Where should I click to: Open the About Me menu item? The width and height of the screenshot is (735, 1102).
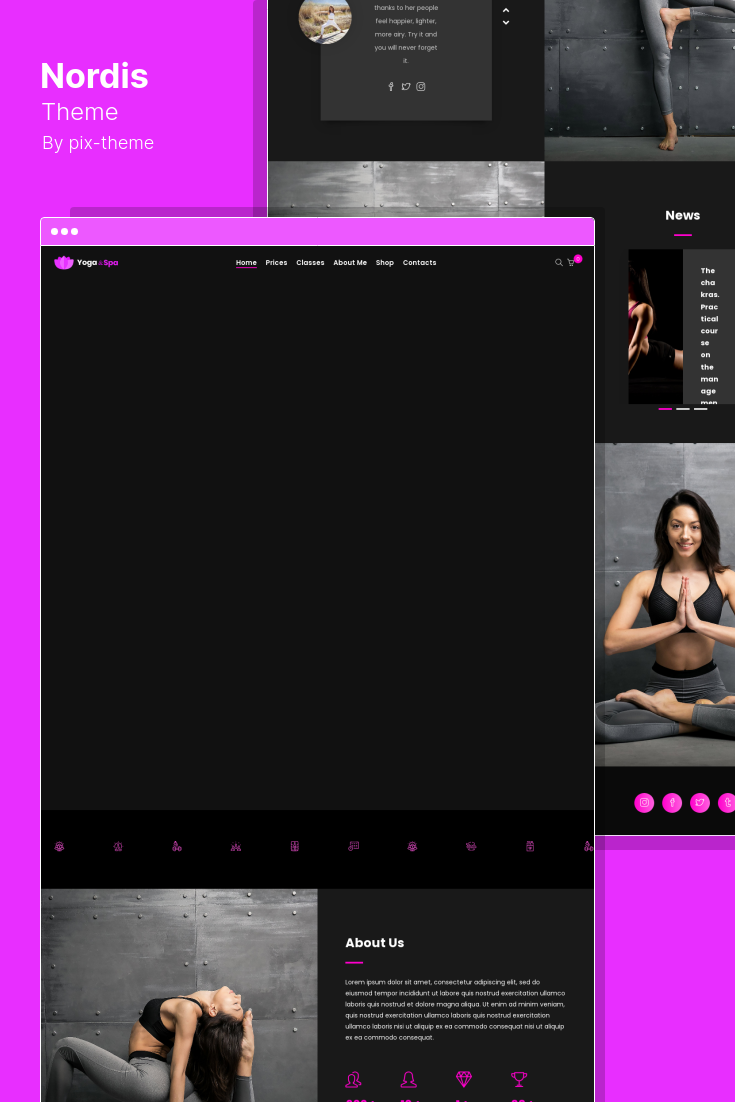coord(350,263)
